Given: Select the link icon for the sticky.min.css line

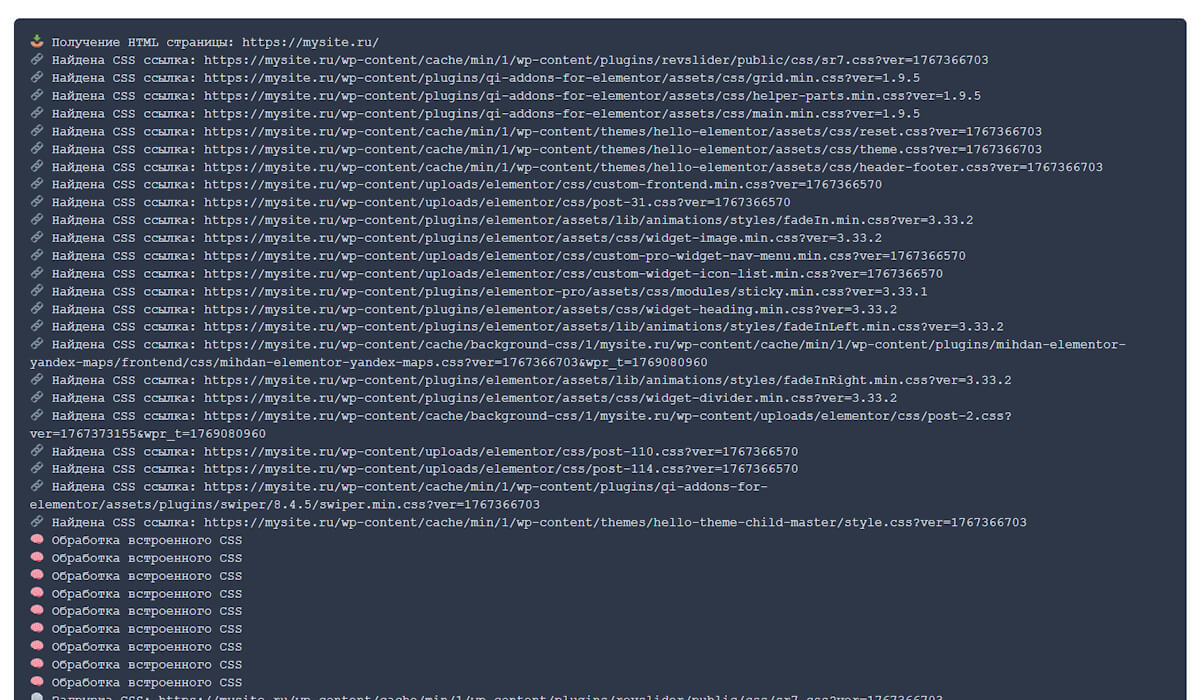Looking at the screenshot, I should click(x=37, y=292).
